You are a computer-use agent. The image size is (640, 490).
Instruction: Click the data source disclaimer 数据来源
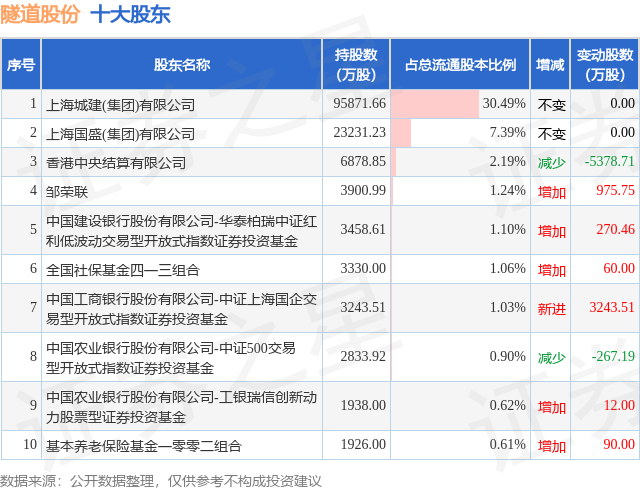pyautogui.click(x=161, y=481)
